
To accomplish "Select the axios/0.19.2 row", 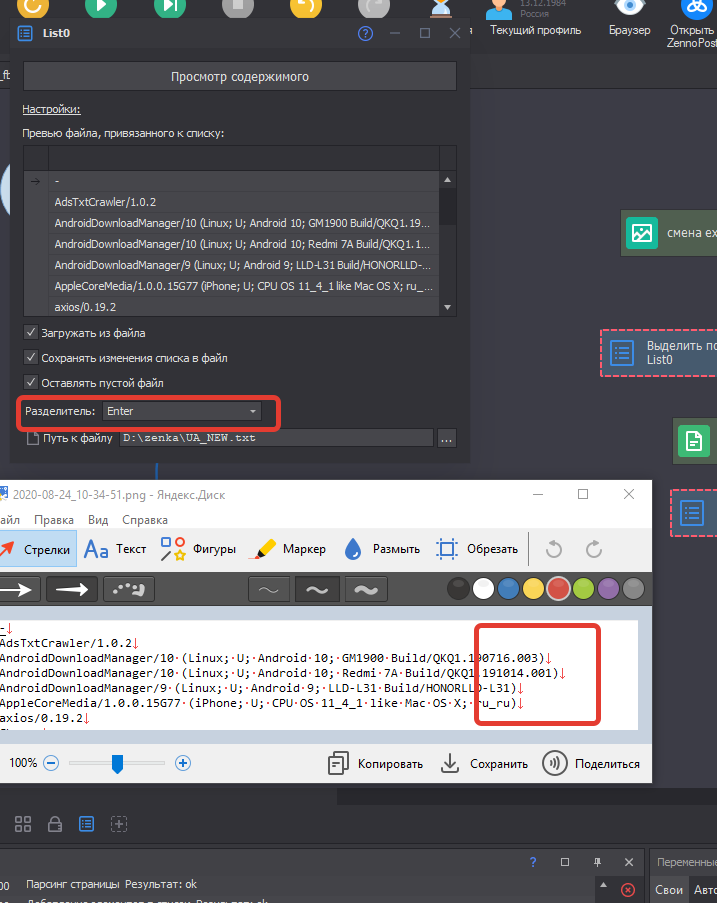I will coord(244,307).
